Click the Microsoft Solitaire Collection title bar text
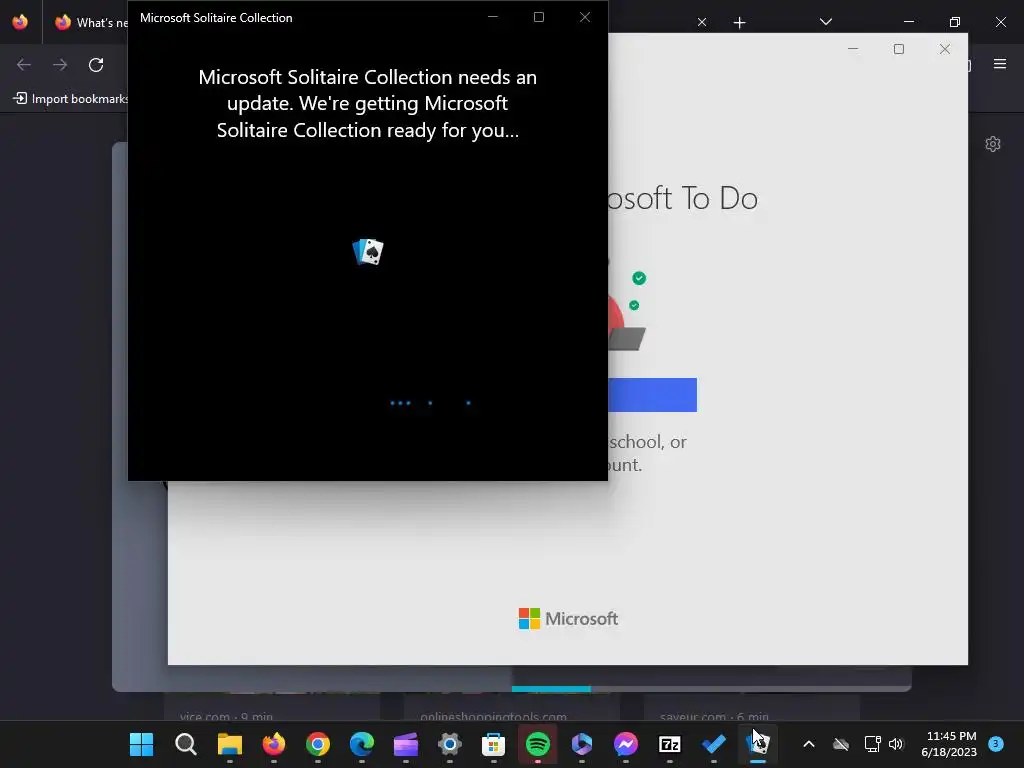The width and height of the screenshot is (1024, 768). (x=216, y=18)
